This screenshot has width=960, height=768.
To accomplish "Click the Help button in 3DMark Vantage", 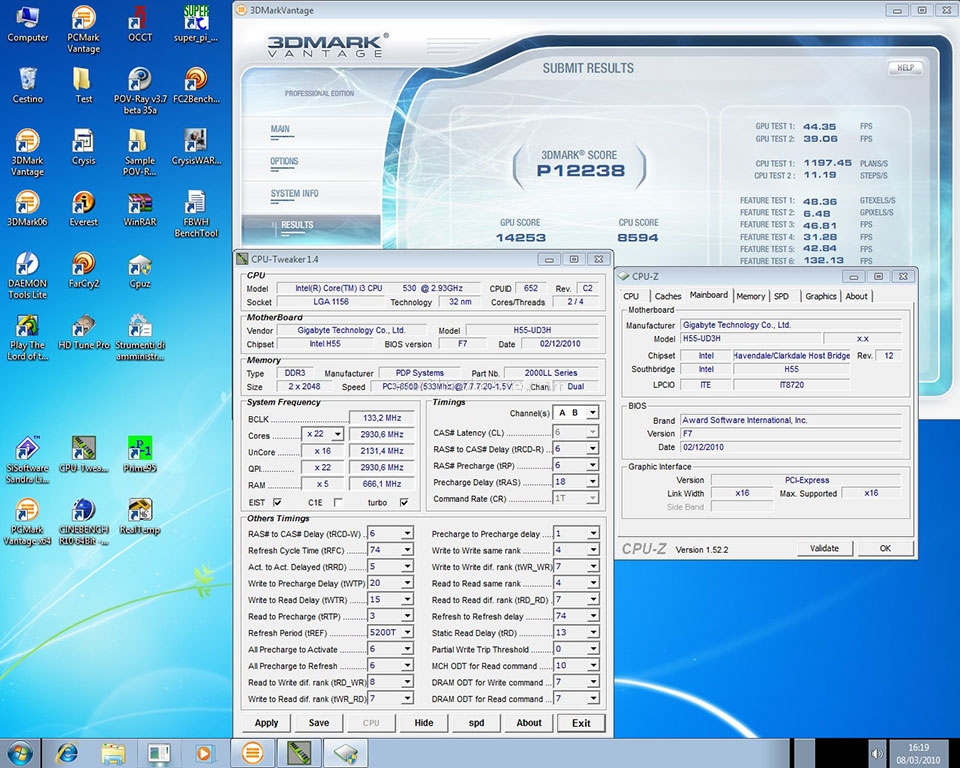I will coord(906,68).
